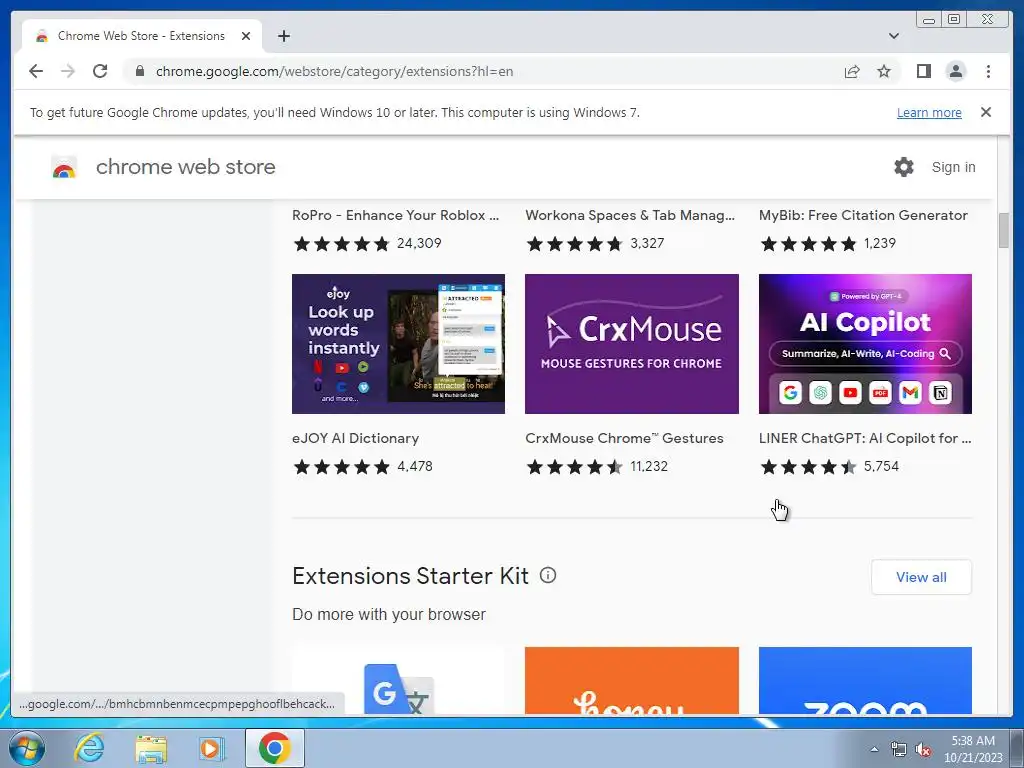Click MyBib rating count 1,239
This screenshot has height=768, width=1024.
[x=879, y=244]
